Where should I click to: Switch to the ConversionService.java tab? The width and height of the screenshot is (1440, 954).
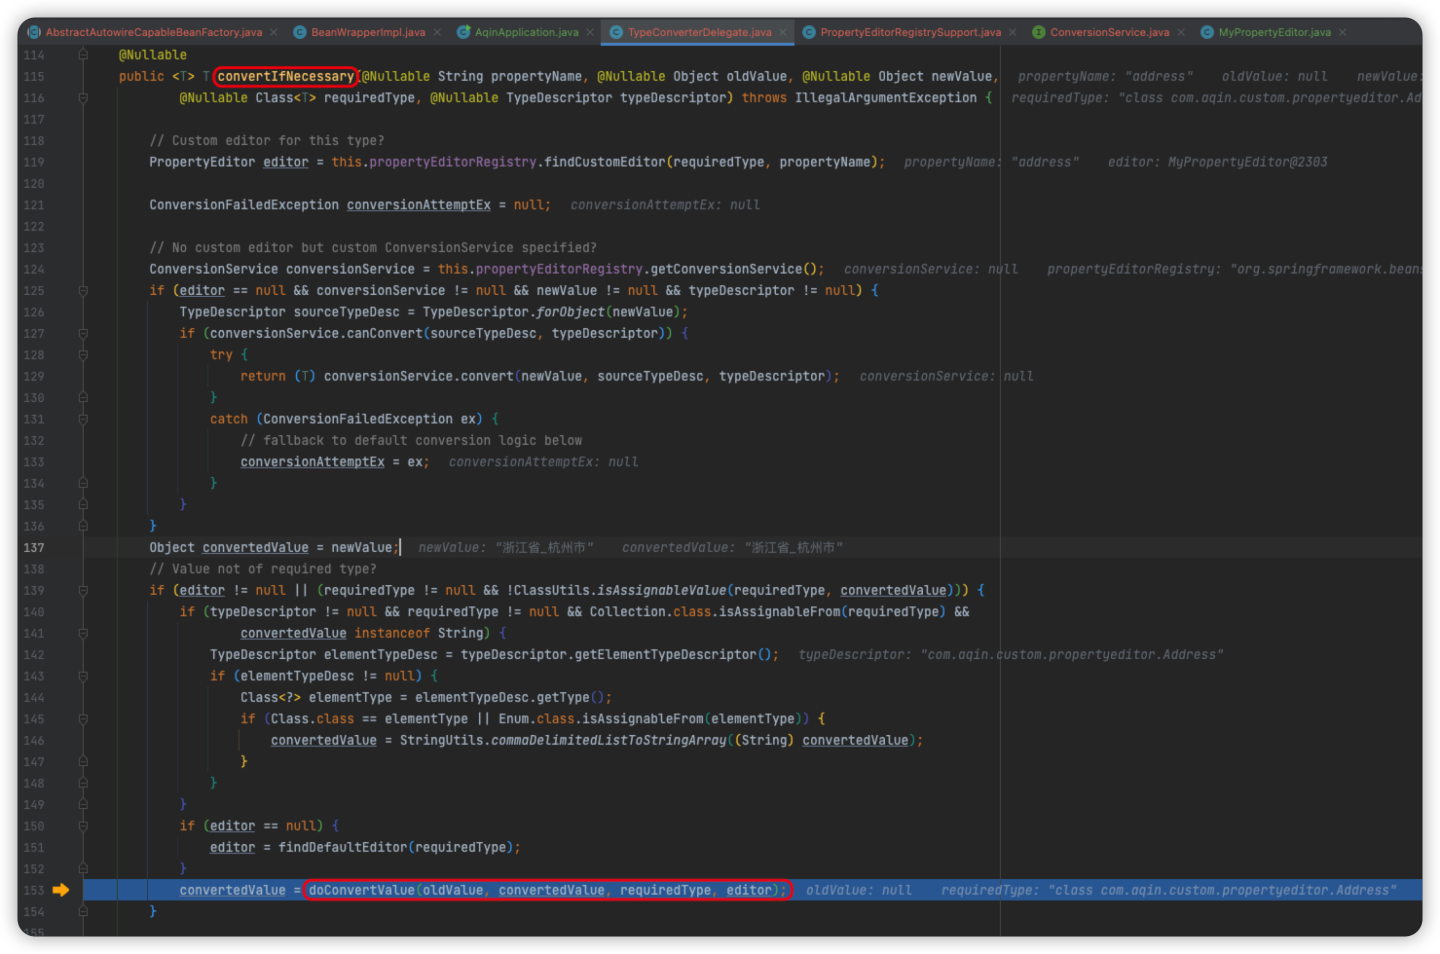[x=1109, y=32]
